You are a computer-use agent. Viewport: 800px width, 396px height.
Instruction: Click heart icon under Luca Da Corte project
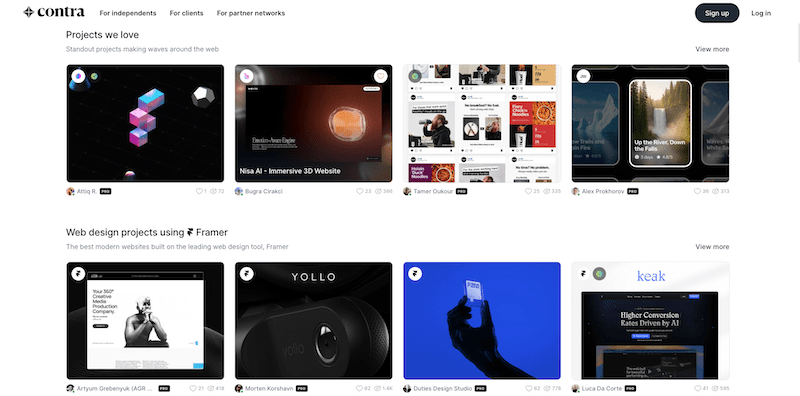(697, 389)
